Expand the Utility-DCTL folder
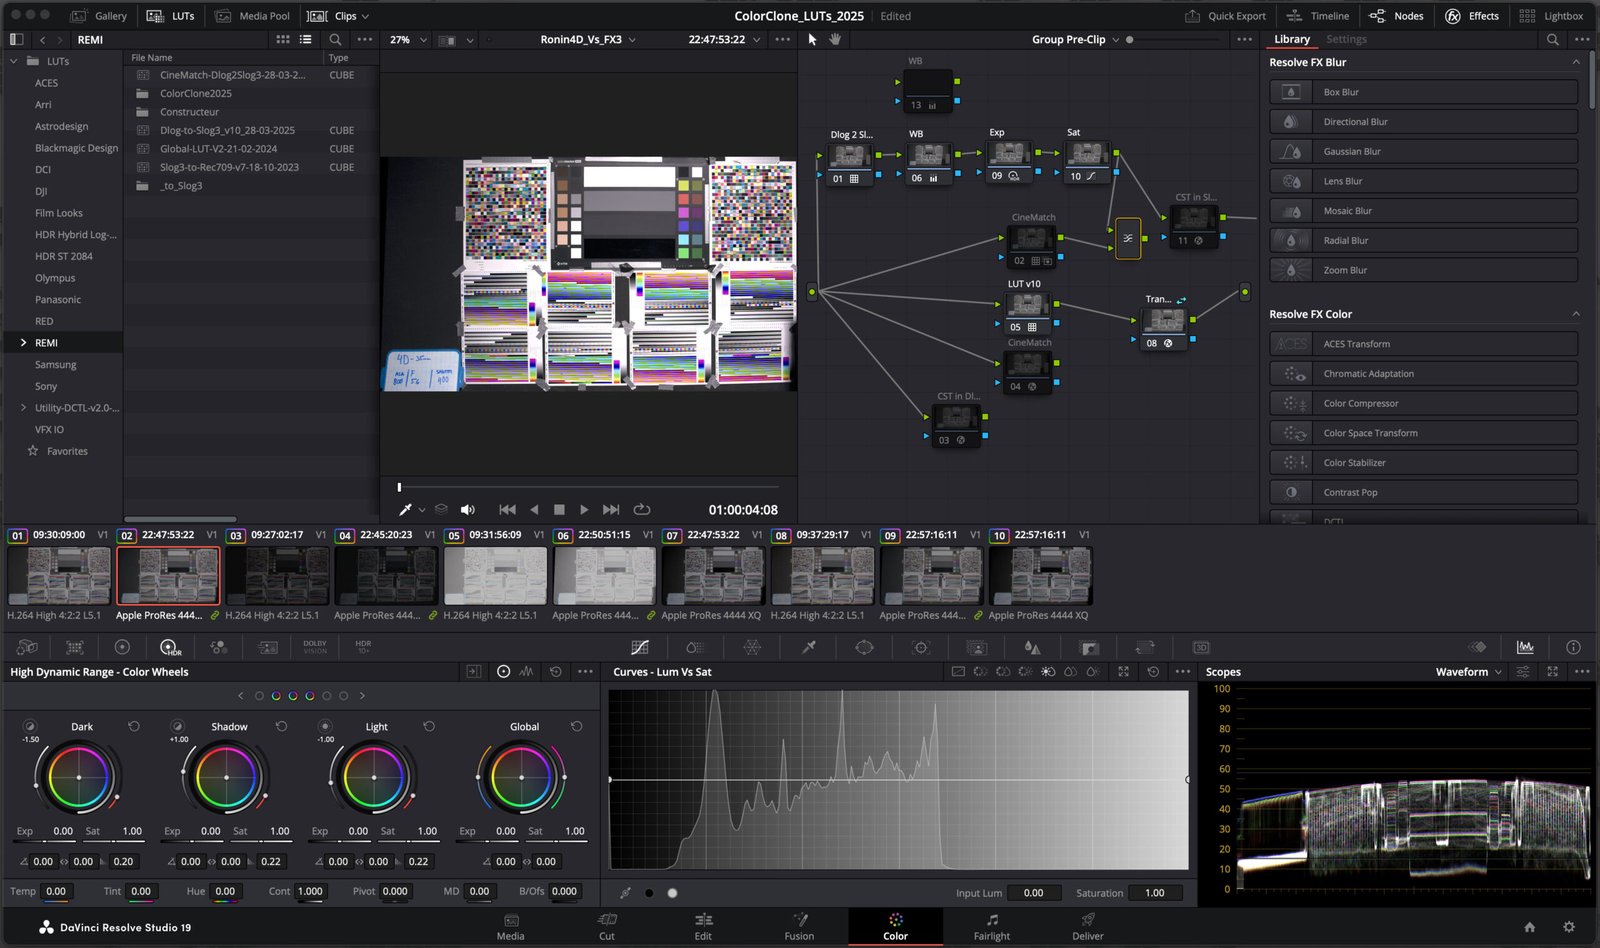 (x=23, y=407)
